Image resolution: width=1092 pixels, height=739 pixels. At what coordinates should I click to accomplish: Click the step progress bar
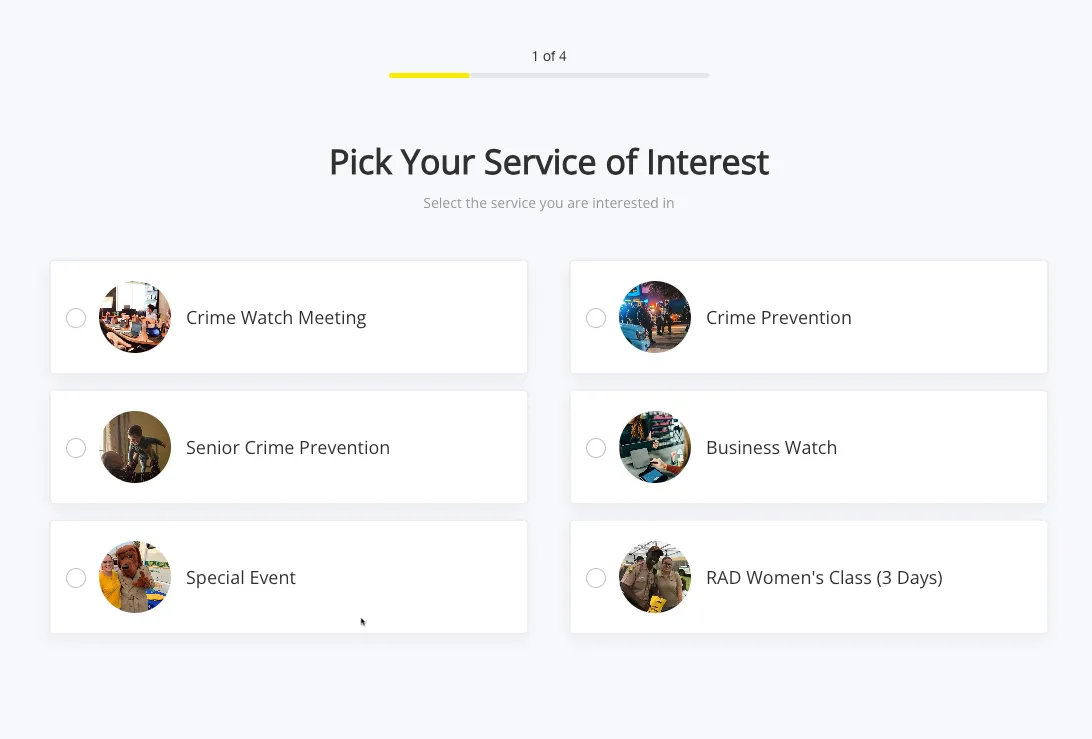click(x=548, y=75)
